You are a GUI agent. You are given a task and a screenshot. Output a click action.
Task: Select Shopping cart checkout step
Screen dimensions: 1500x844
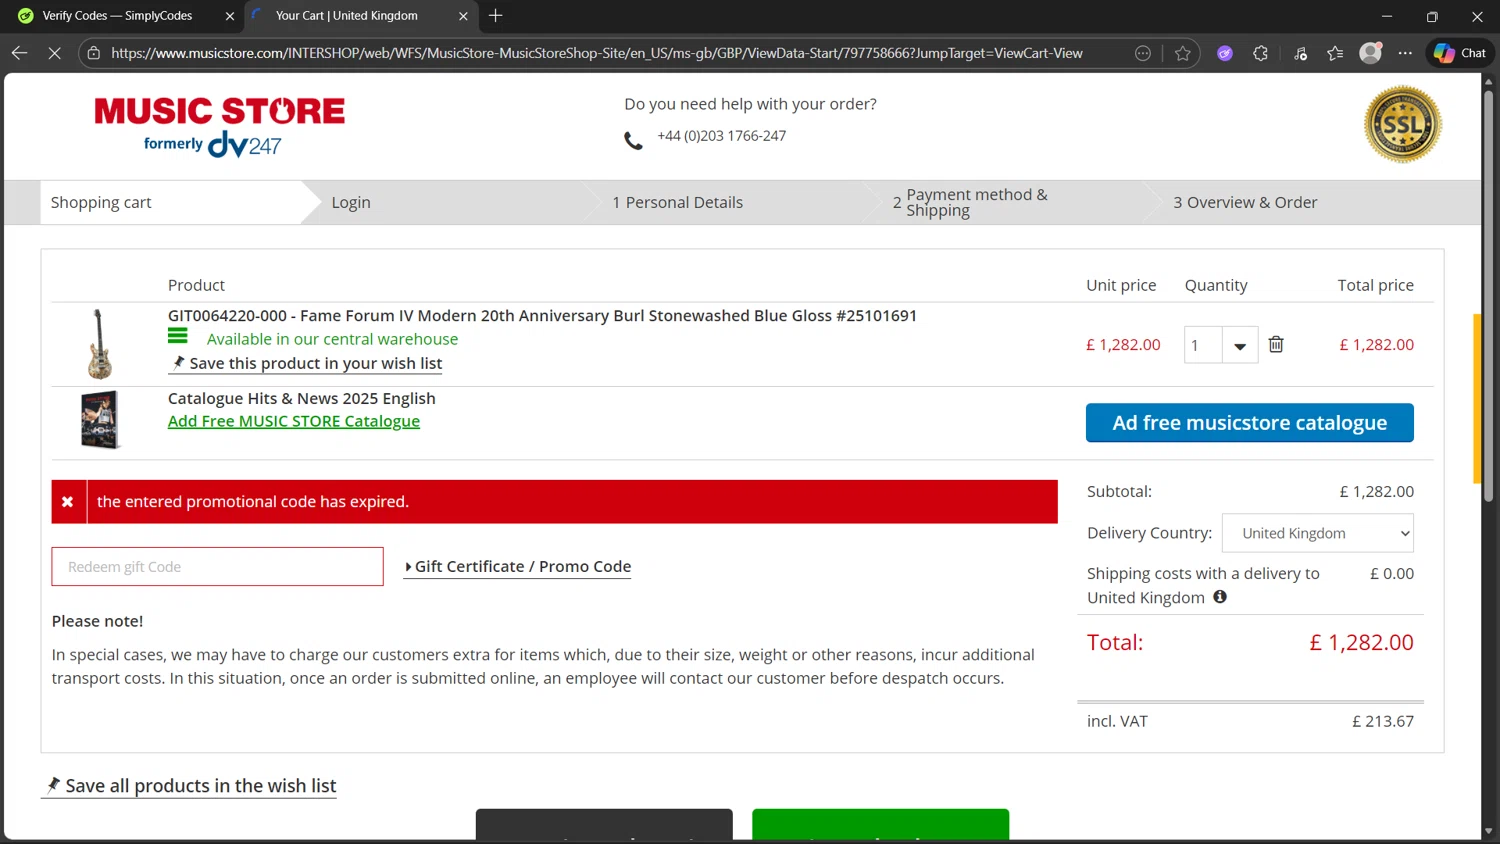tap(101, 202)
